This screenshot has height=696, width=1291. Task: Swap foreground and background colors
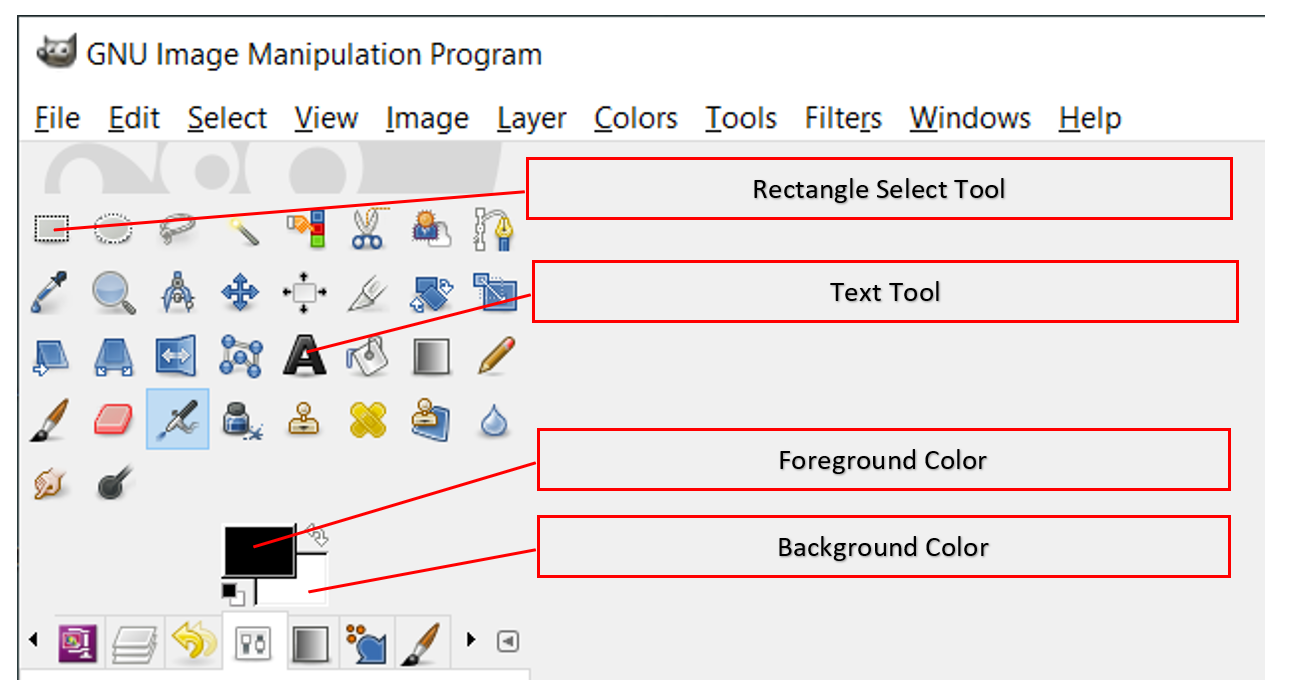318,537
